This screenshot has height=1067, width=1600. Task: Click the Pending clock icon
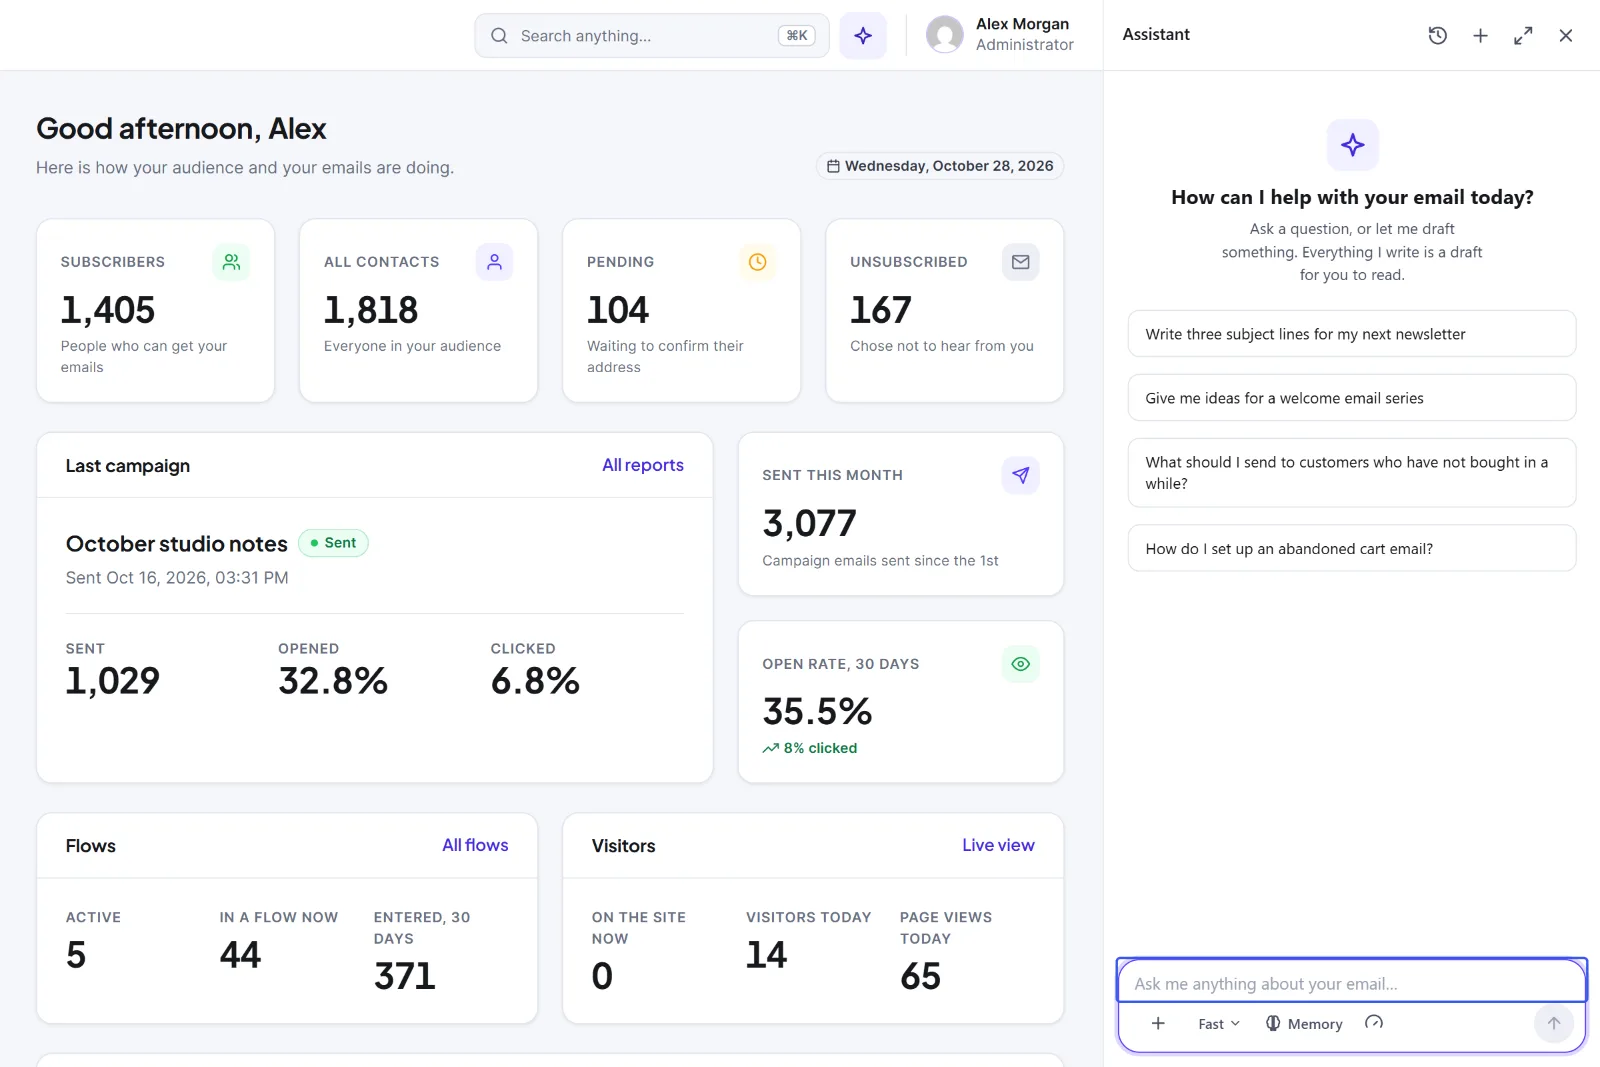(757, 262)
